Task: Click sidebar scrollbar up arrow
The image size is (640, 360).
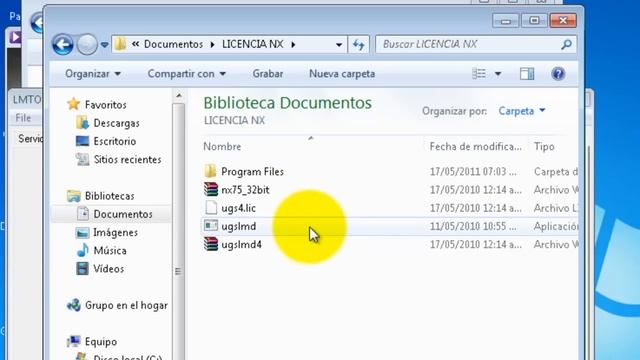Action: pos(178,96)
